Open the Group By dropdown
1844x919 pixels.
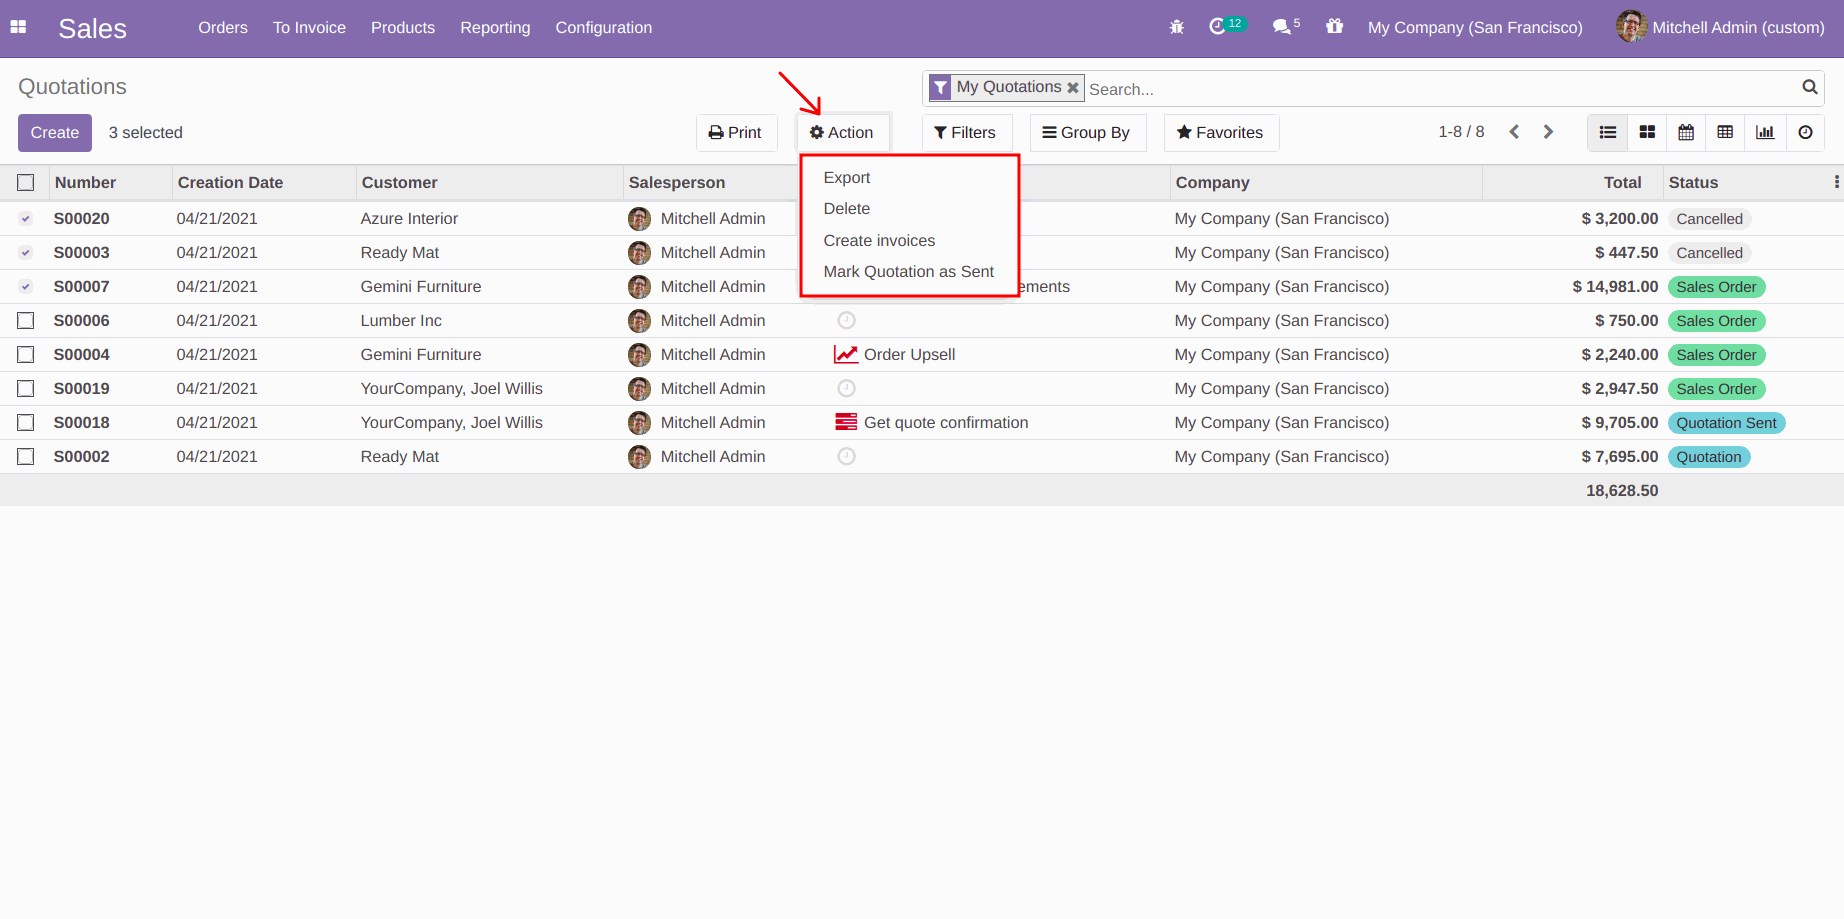[1086, 132]
